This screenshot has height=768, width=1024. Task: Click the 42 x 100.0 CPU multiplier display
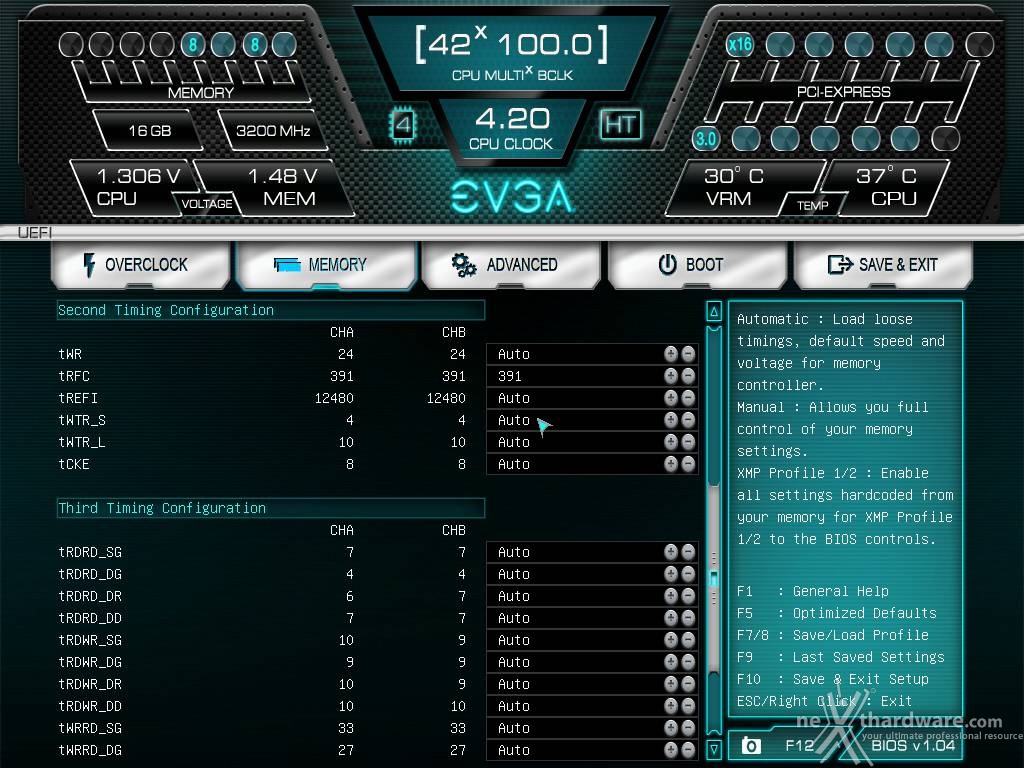(511, 53)
